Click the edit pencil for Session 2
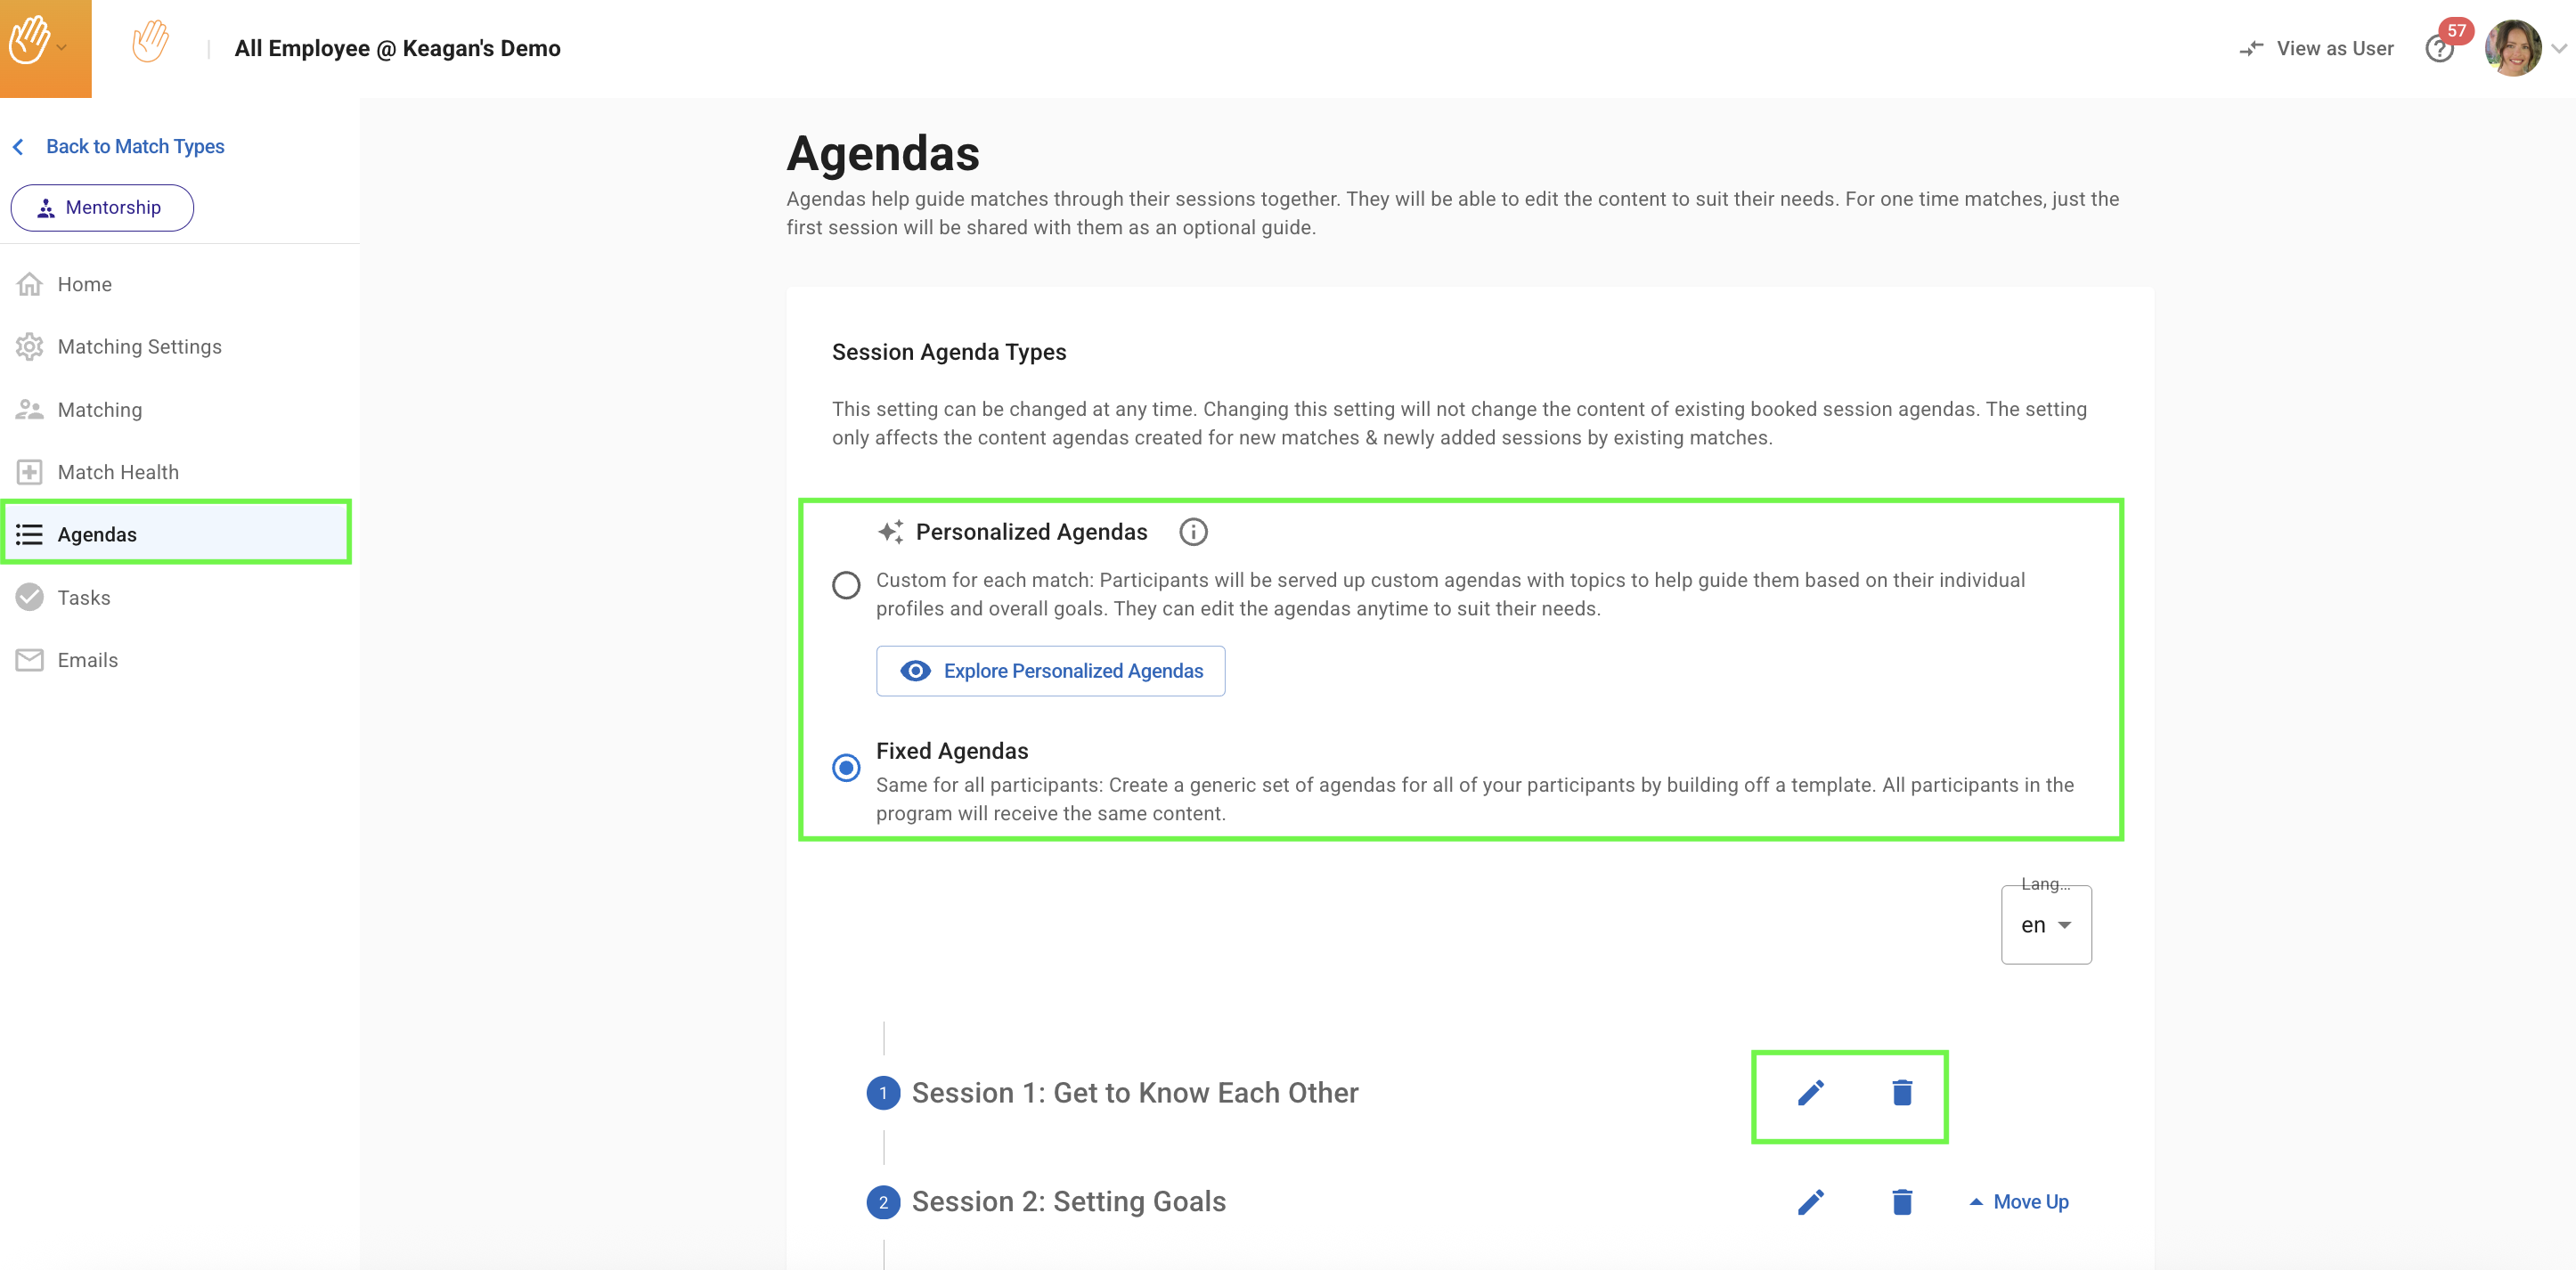Screen dimensions: 2576x1270 [1810, 1202]
